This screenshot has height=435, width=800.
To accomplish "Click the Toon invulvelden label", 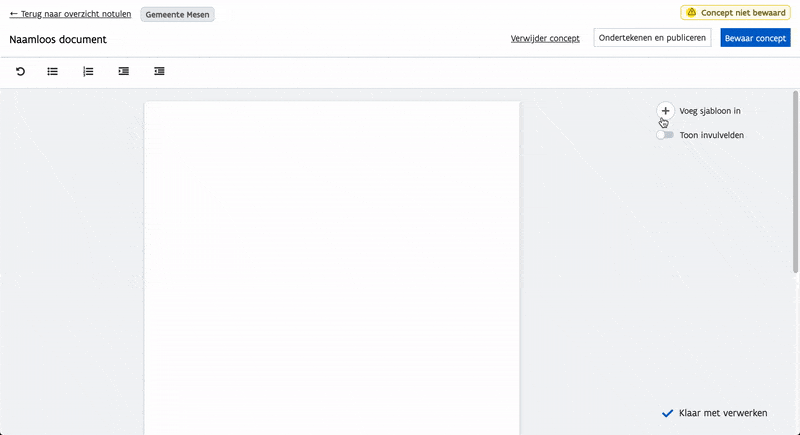I will pyautogui.click(x=711, y=135).
